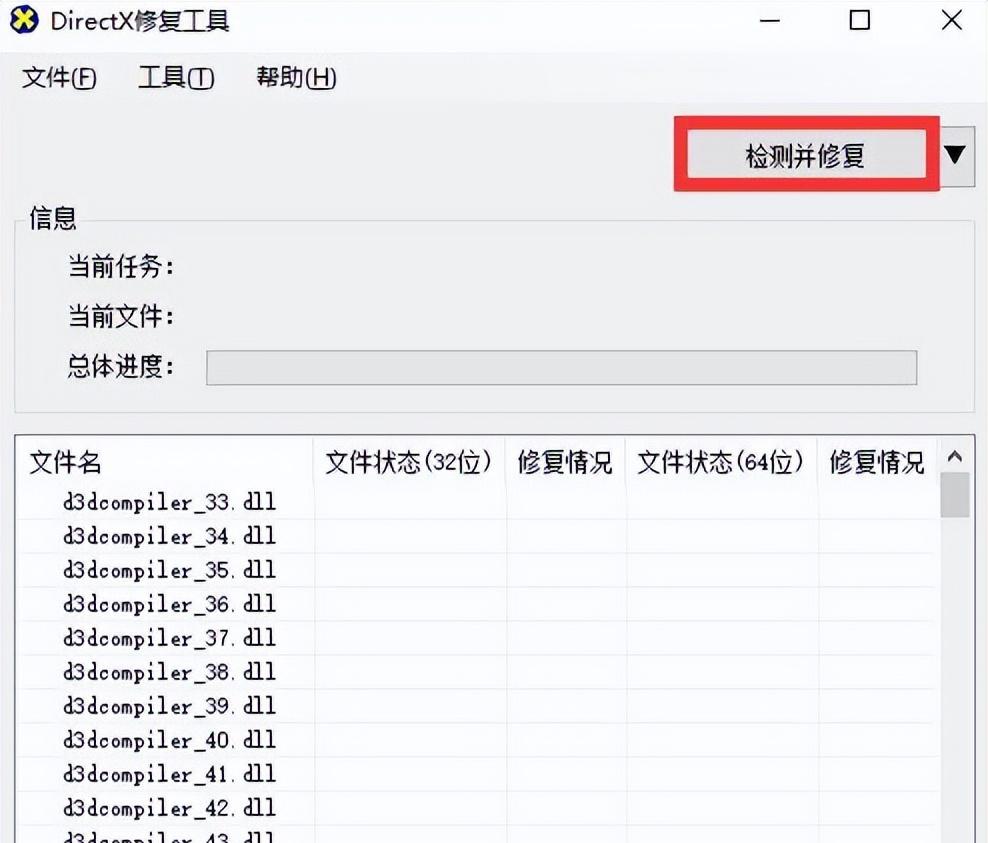Maximize the DirectX修复工具 window

(x=860, y=21)
